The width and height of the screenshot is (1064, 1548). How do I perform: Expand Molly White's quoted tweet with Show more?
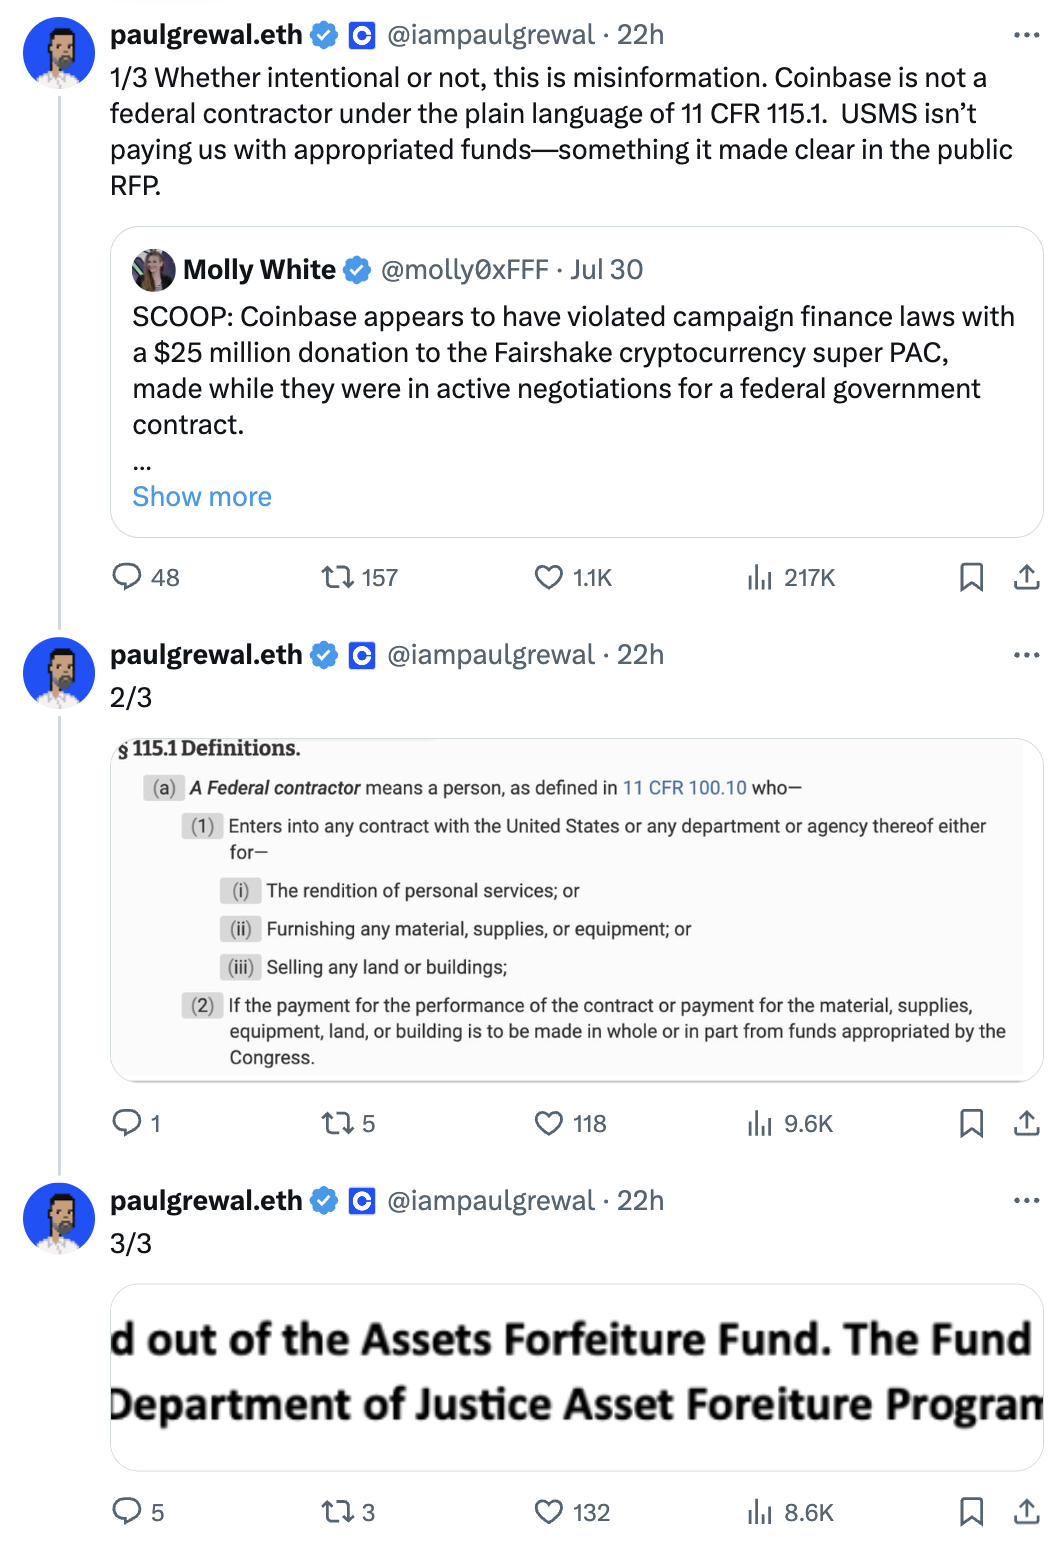pos(202,497)
